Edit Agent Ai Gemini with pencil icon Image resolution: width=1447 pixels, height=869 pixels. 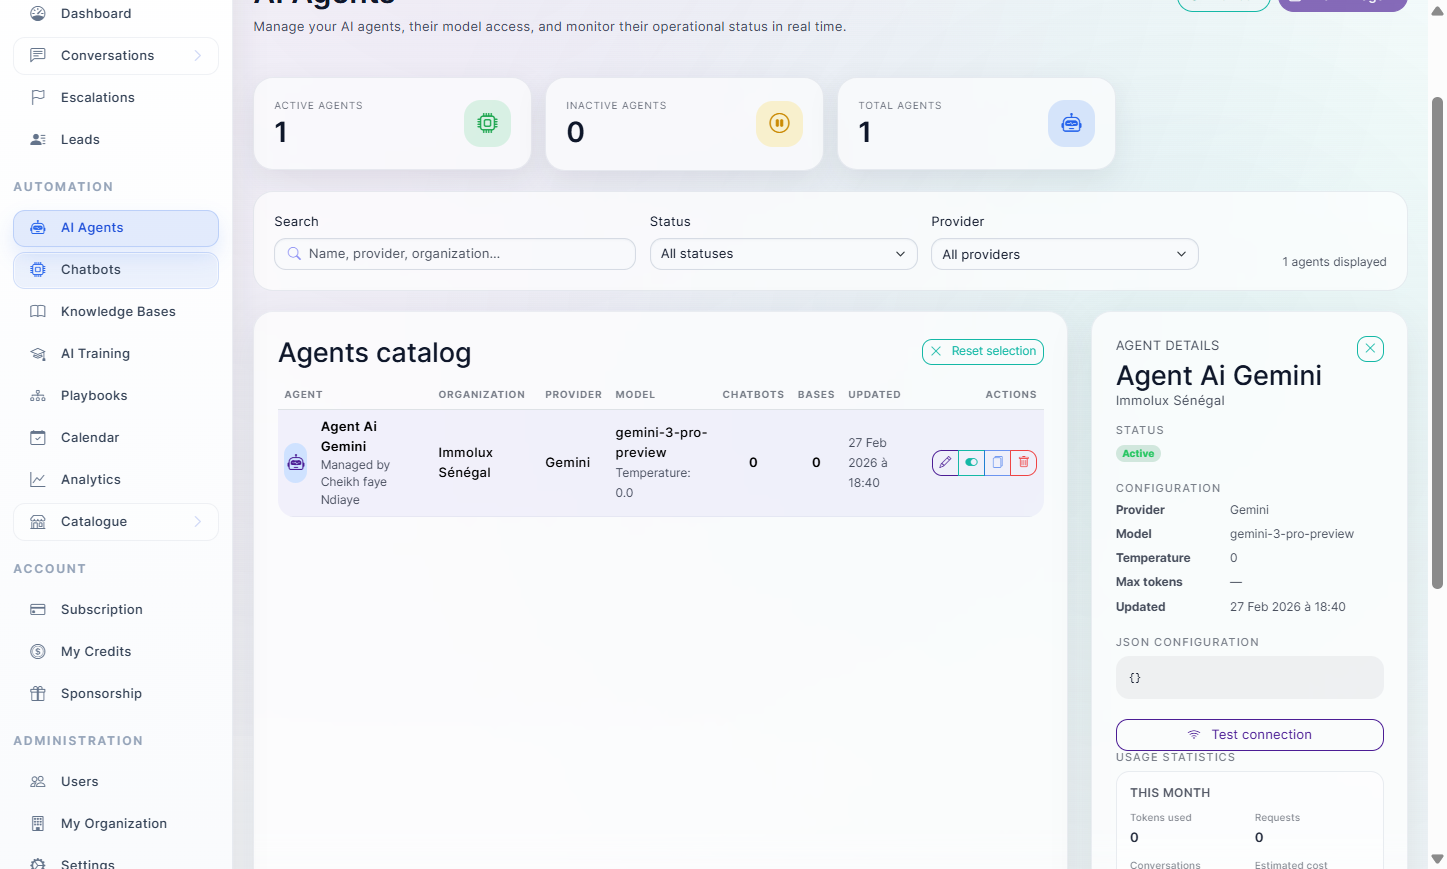click(x=945, y=463)
